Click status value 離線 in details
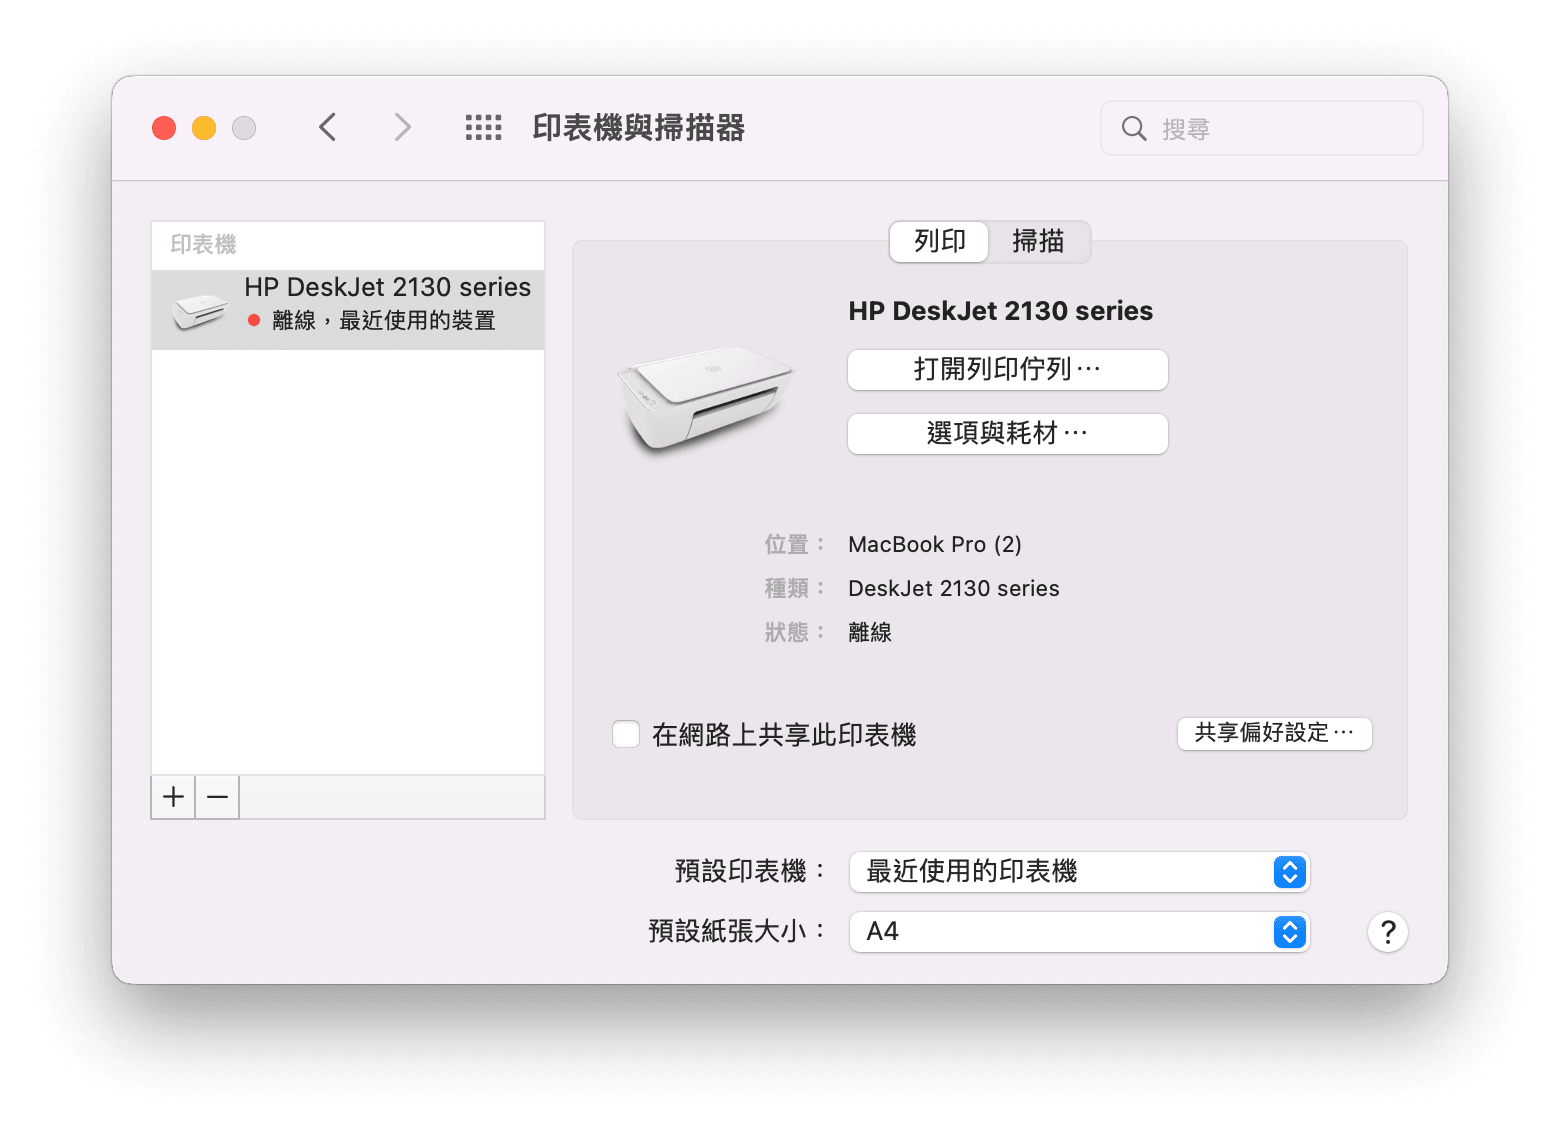Viewport: 1560px width, 1132px height. 870,632
